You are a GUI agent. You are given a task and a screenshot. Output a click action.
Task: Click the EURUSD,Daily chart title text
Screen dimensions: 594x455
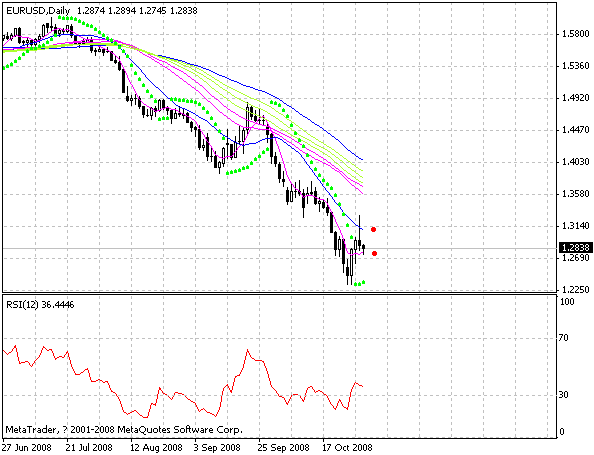tap(38, 11)
